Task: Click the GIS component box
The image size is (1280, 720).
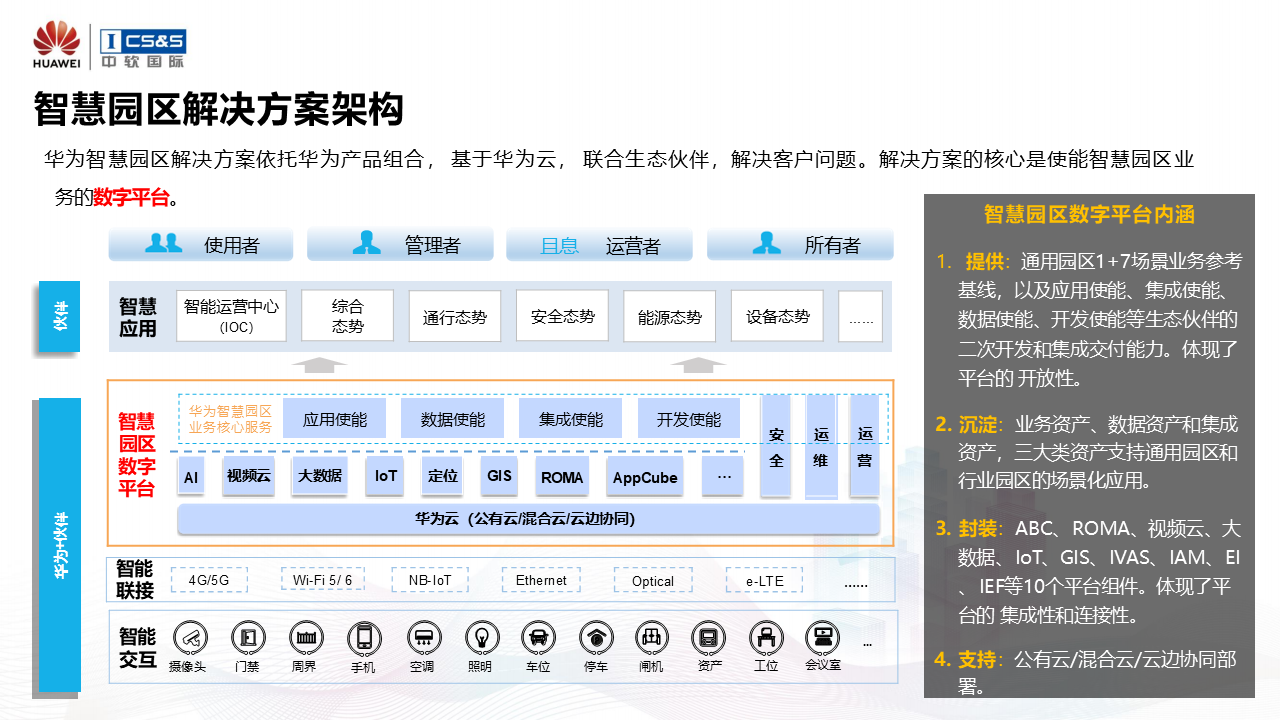Action: tap(499, 476)
